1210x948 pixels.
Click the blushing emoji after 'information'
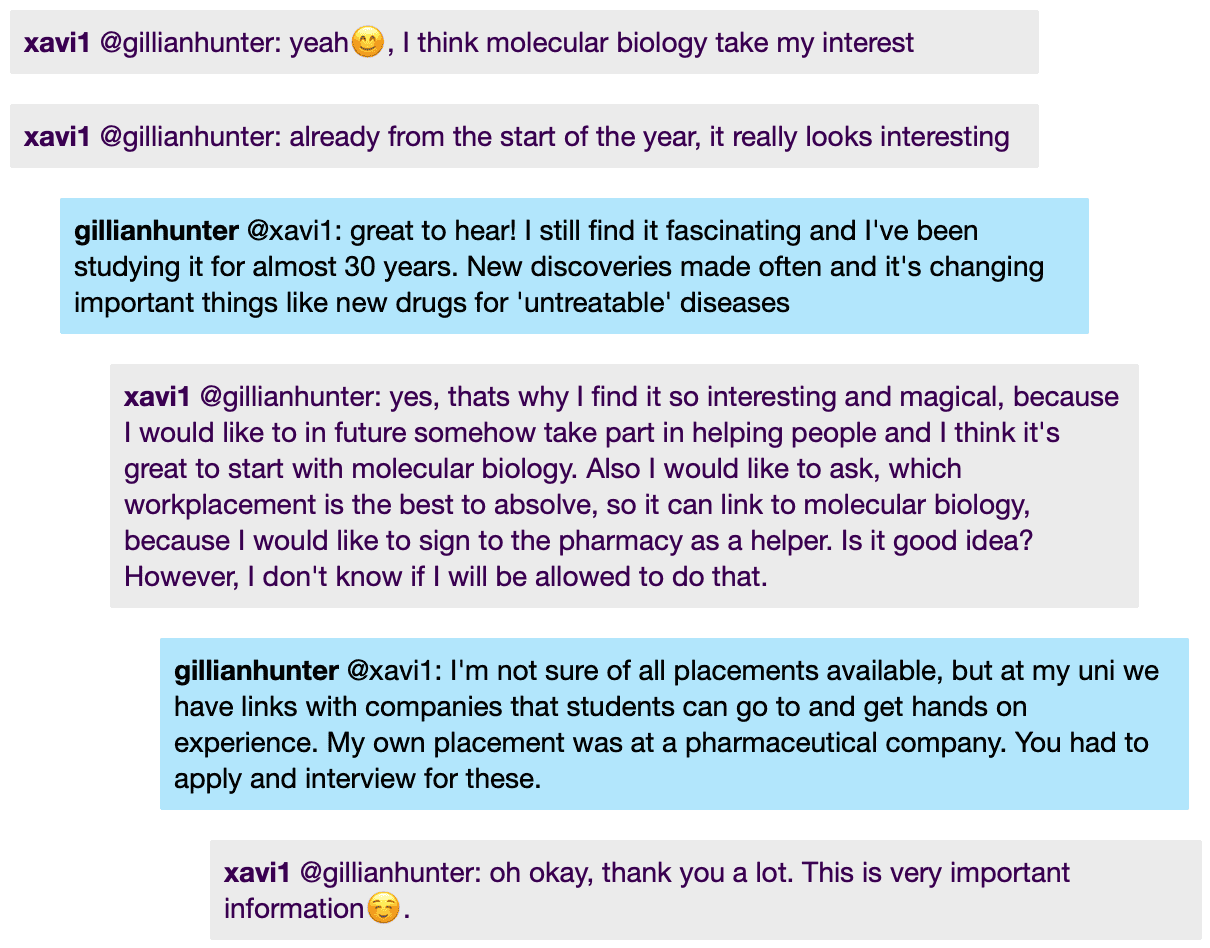click(383, 909)
